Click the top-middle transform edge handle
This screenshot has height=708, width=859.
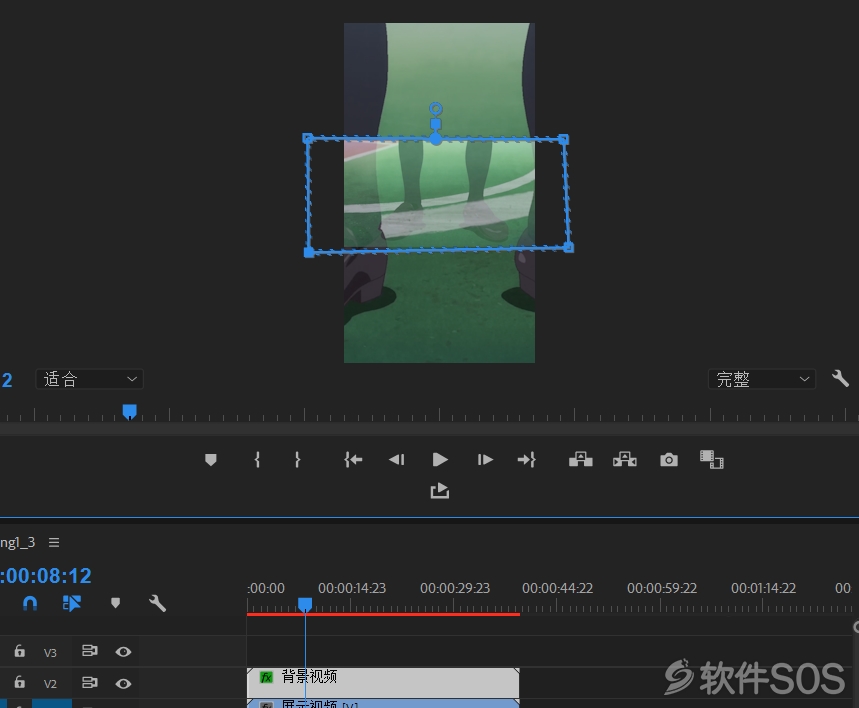436,139
